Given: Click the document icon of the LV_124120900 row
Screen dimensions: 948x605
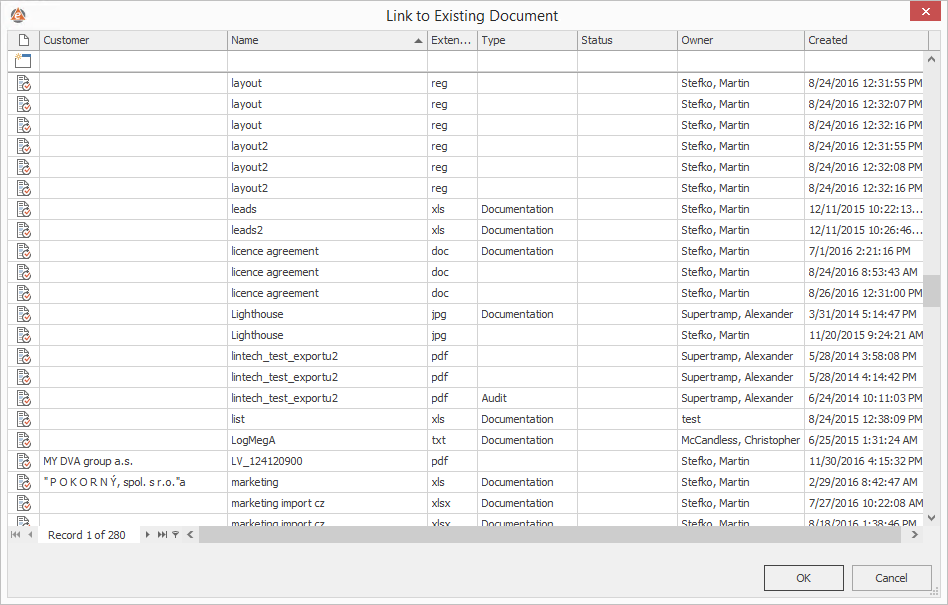Looking at the screenshot, I should point(24,461).
